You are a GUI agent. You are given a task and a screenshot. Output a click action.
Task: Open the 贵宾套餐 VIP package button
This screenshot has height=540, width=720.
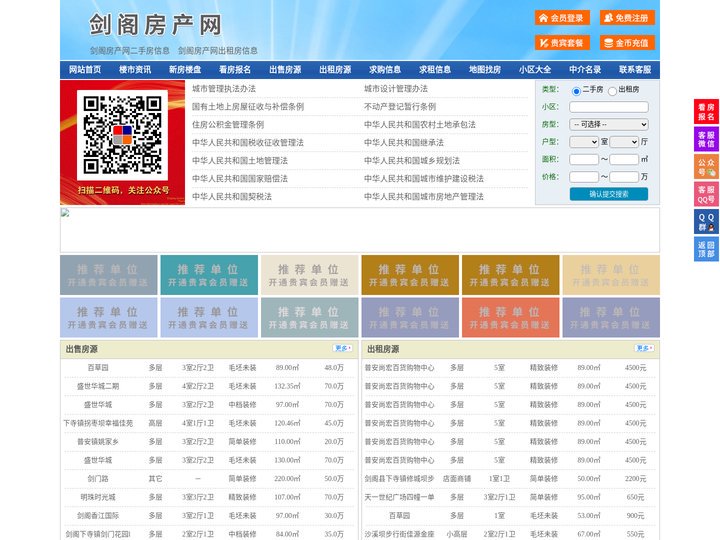[562, 43]
